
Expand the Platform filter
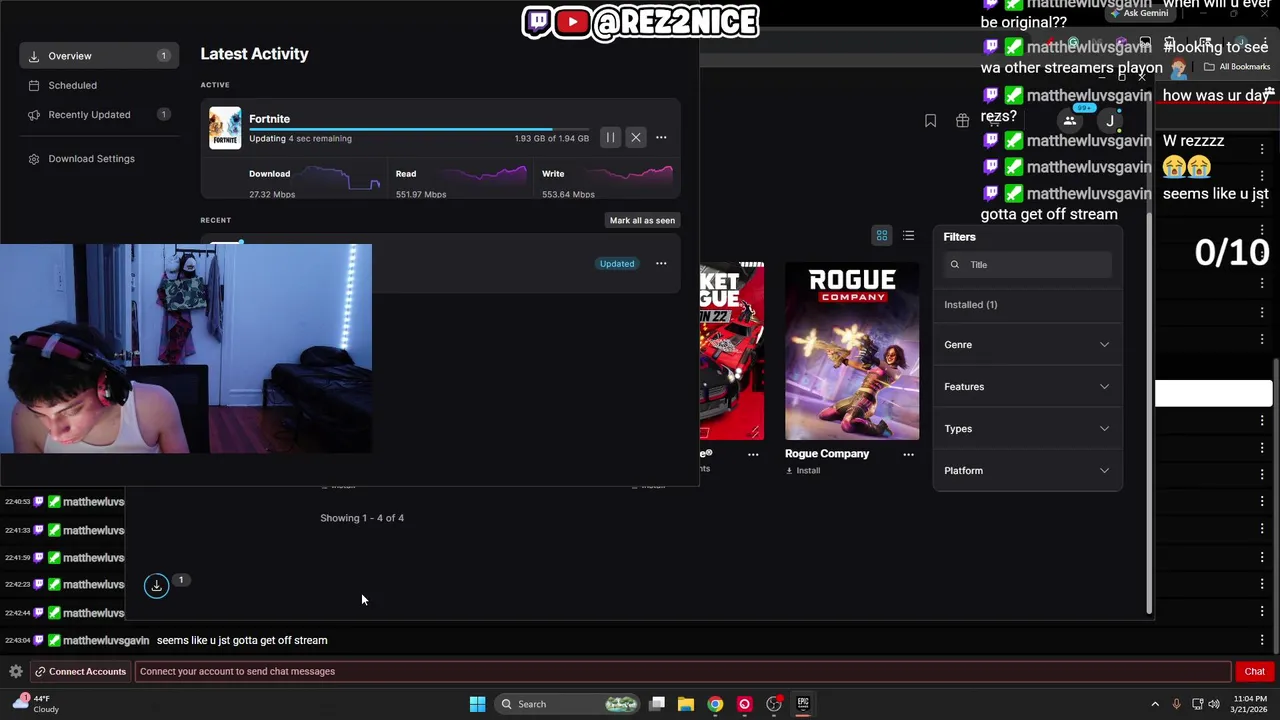[x=1027, y=471]
